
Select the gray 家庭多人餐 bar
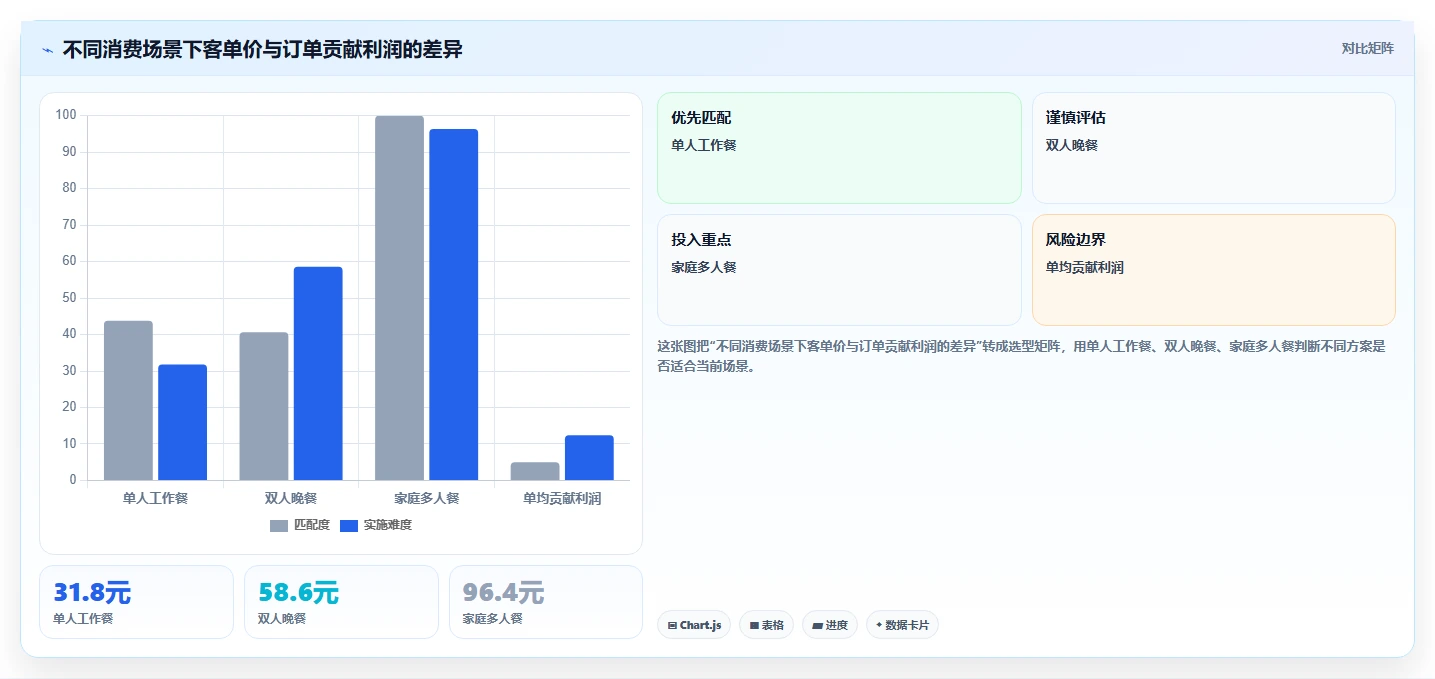399,298
